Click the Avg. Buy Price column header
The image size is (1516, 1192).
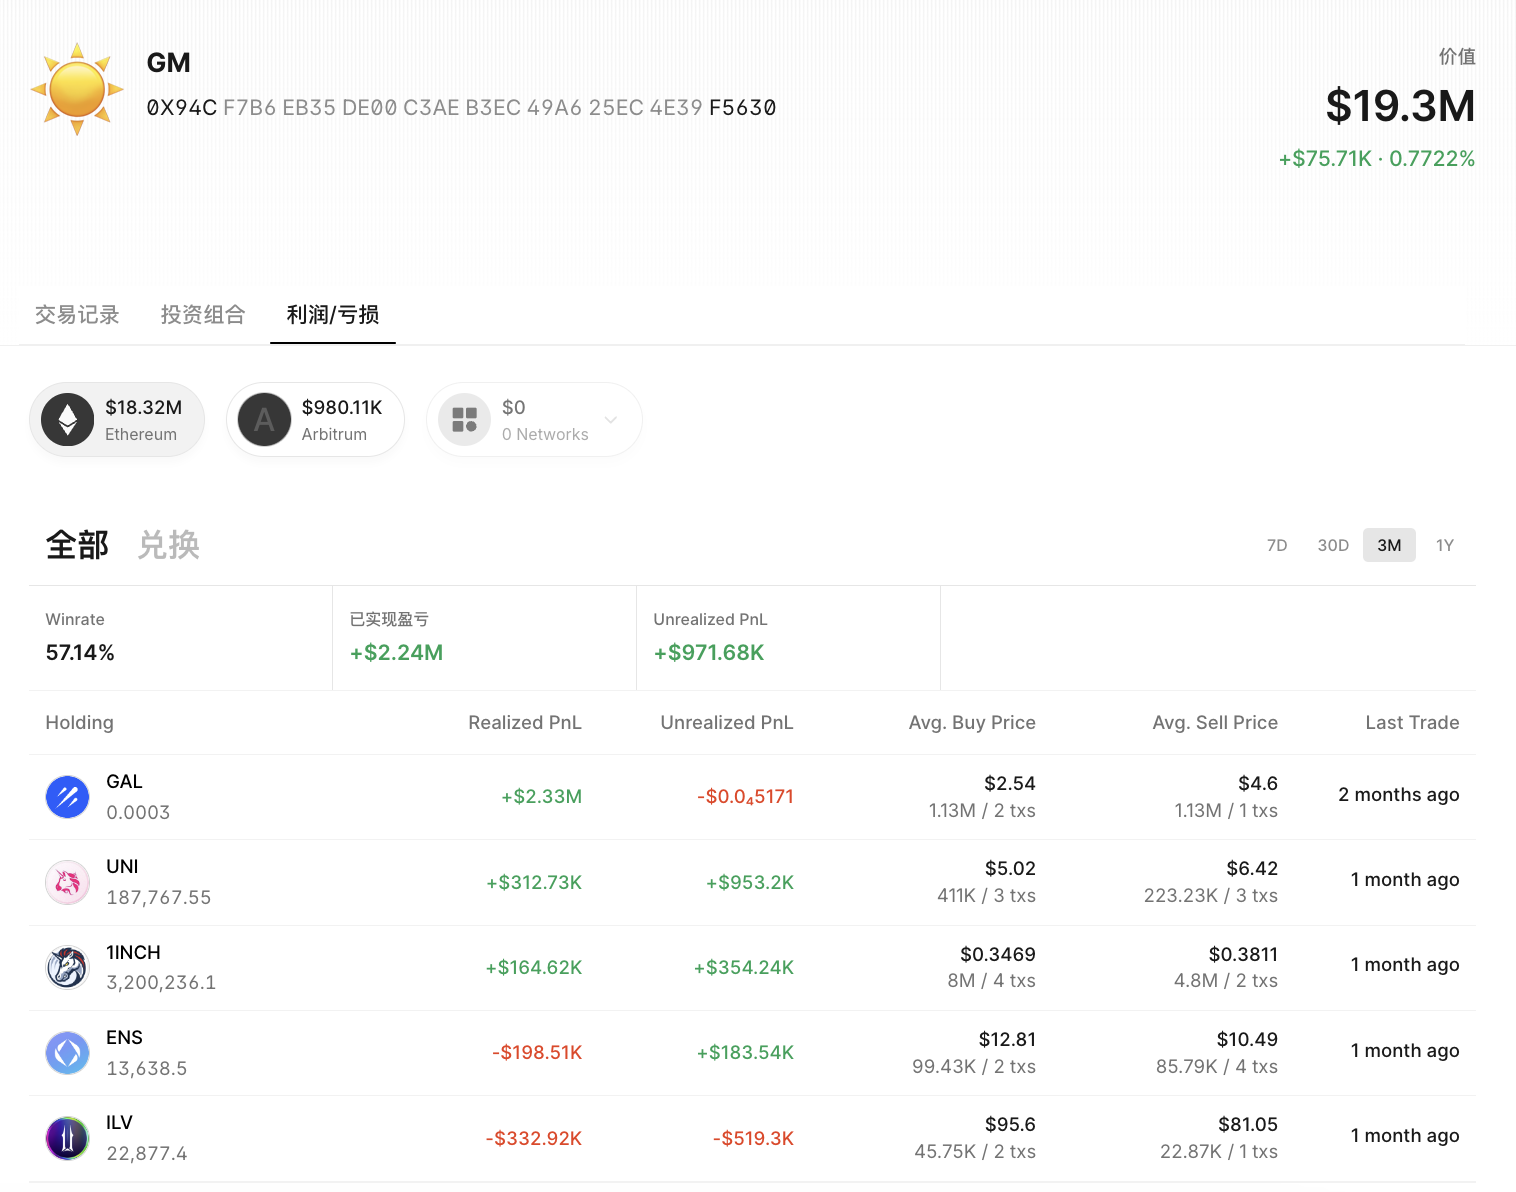tap(972, 722)
